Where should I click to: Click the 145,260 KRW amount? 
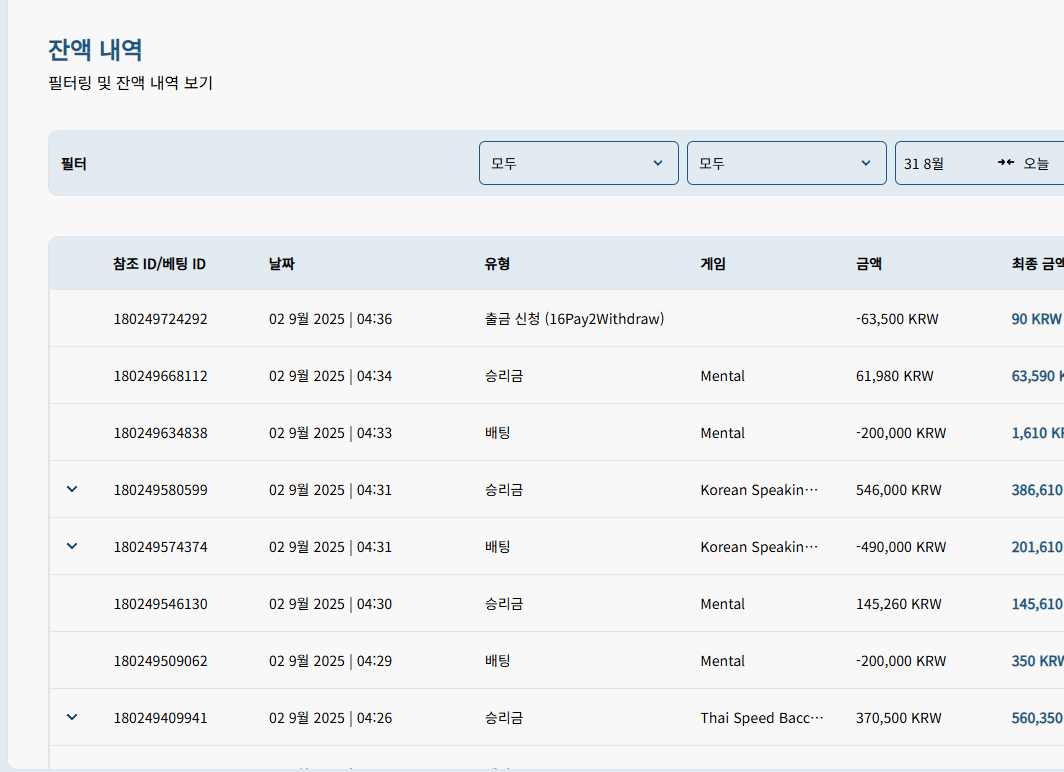point(898,604)
